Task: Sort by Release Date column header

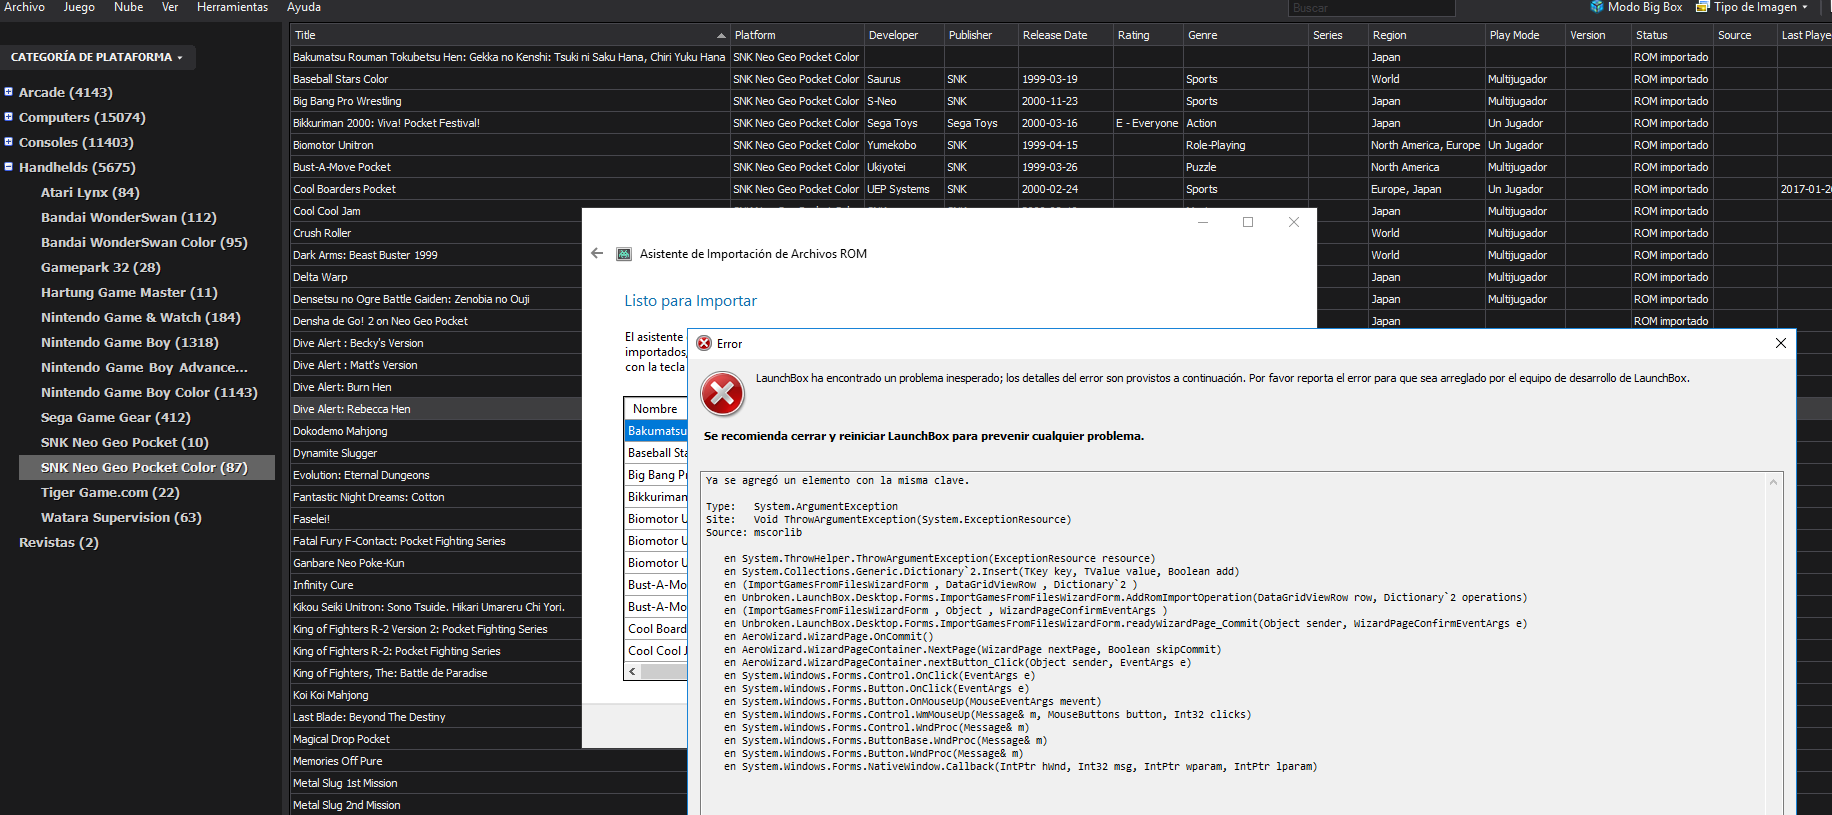Action: click(x=1065, y=35)
